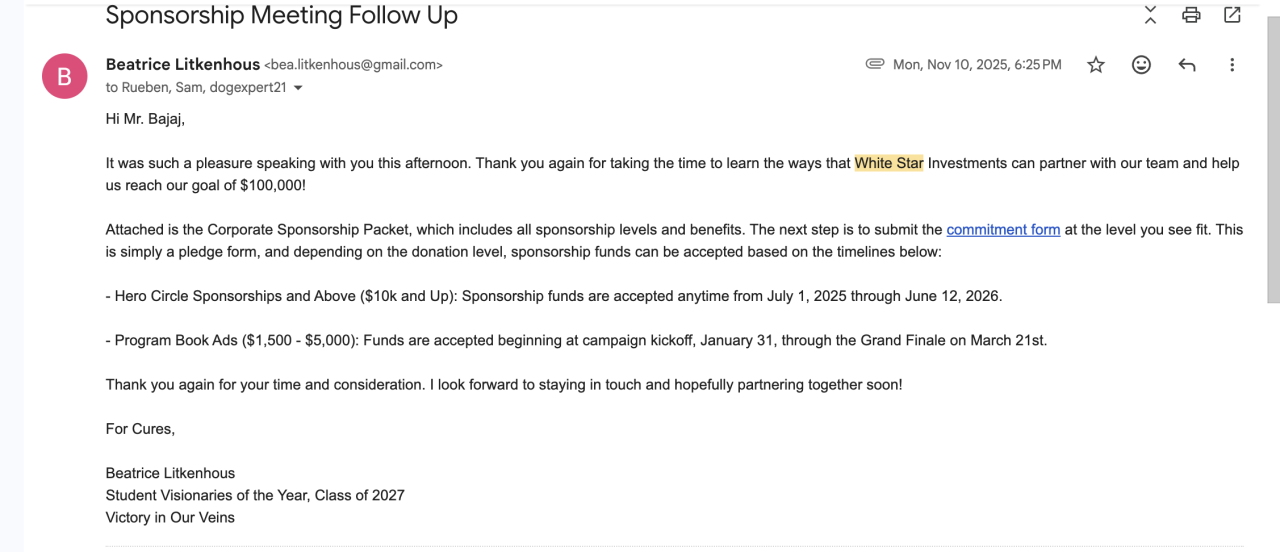
Task: Click the collapse all messages icon
Action: click(1150, 15)
